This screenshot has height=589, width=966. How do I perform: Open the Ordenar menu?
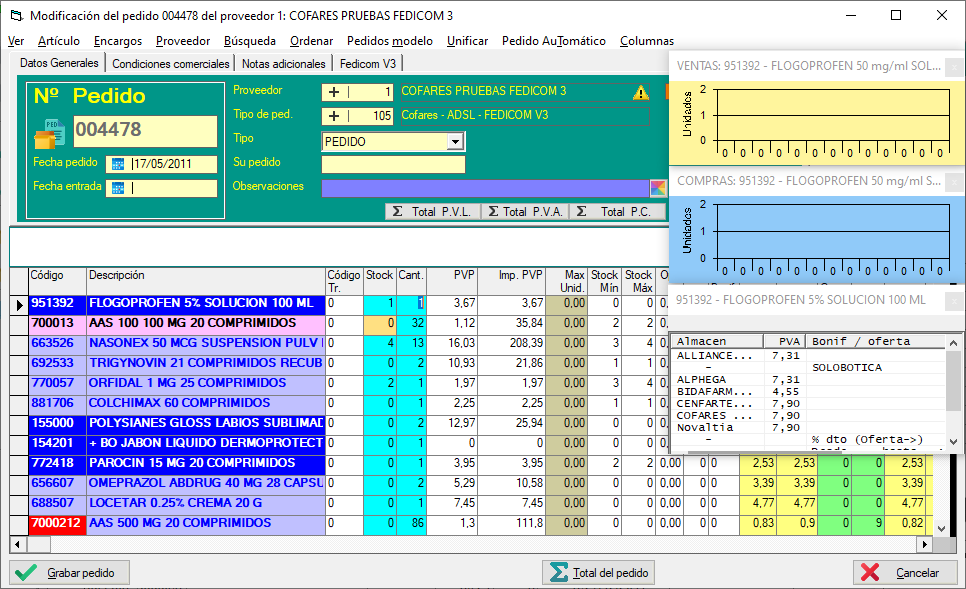tap(311, 41)
